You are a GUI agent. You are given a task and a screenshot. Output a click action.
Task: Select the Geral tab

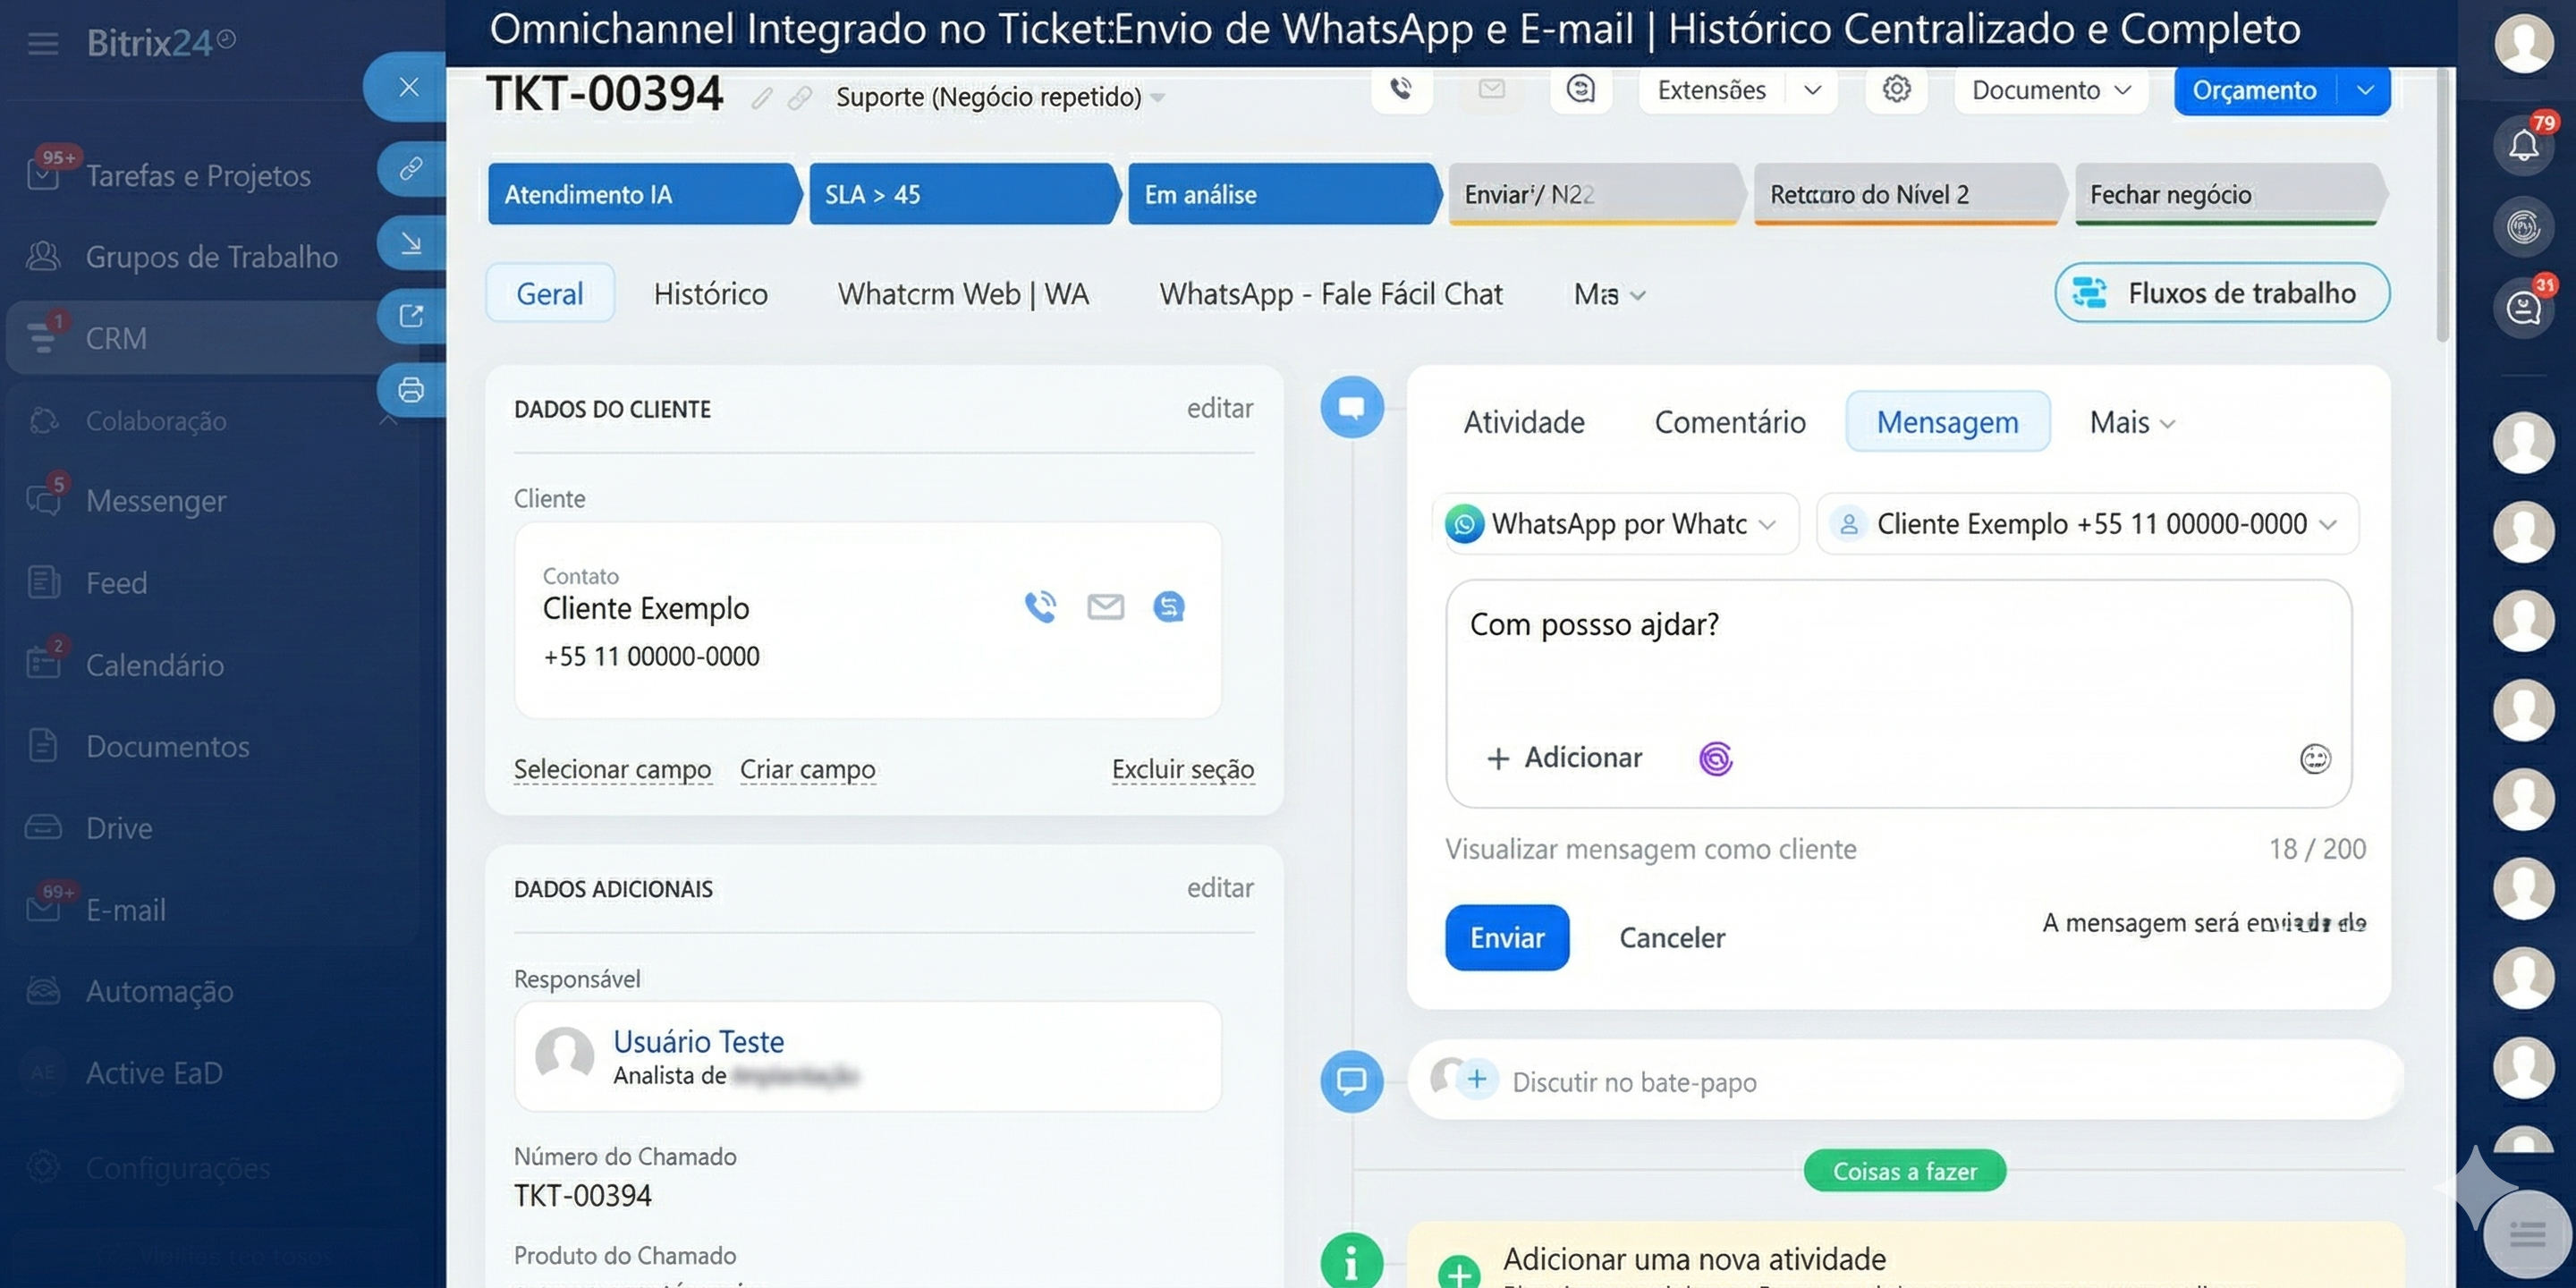549,294
